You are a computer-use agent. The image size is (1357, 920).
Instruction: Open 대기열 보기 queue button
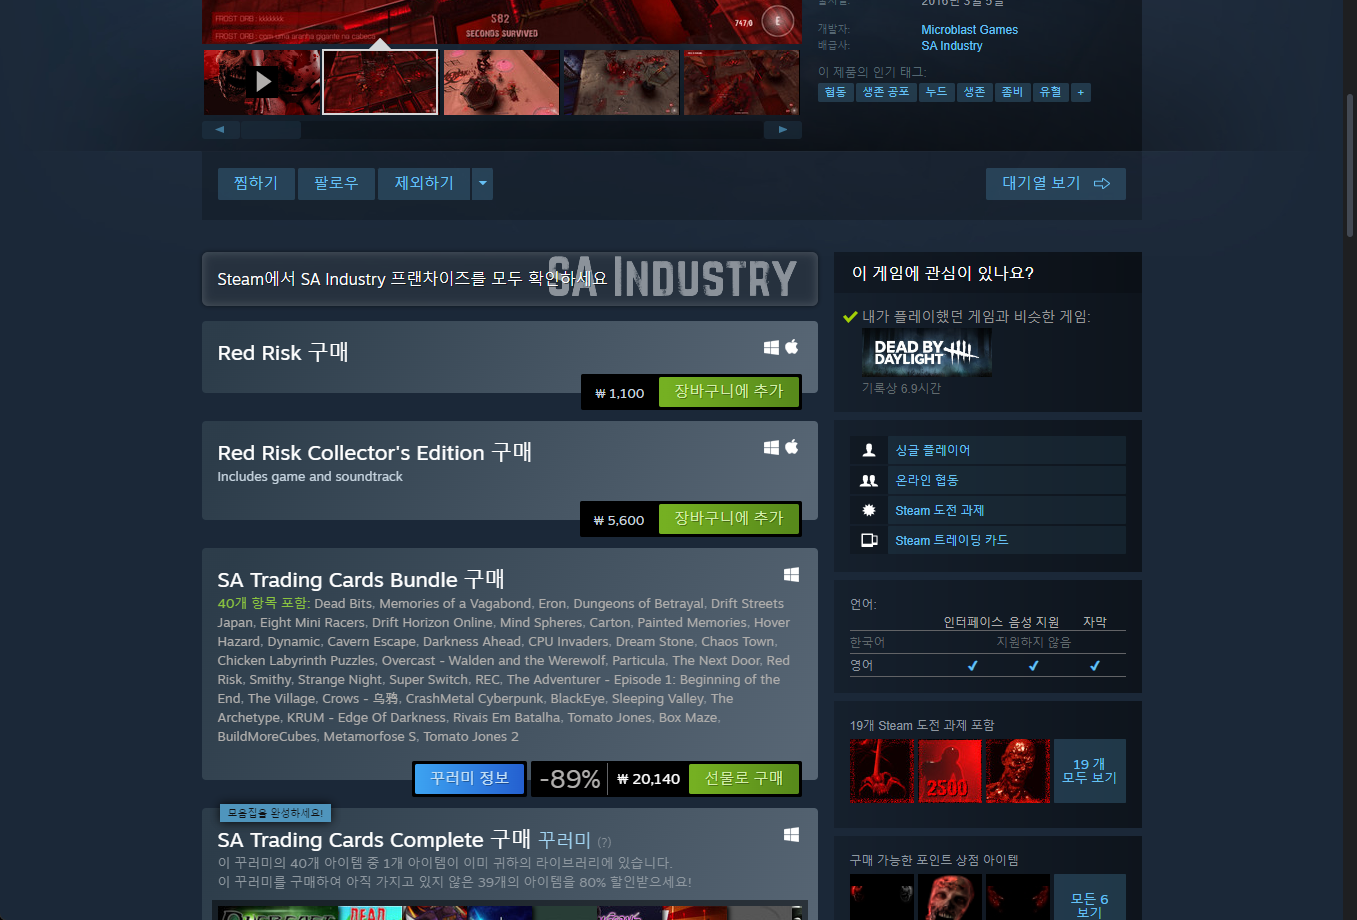[x=1056, y=183]
